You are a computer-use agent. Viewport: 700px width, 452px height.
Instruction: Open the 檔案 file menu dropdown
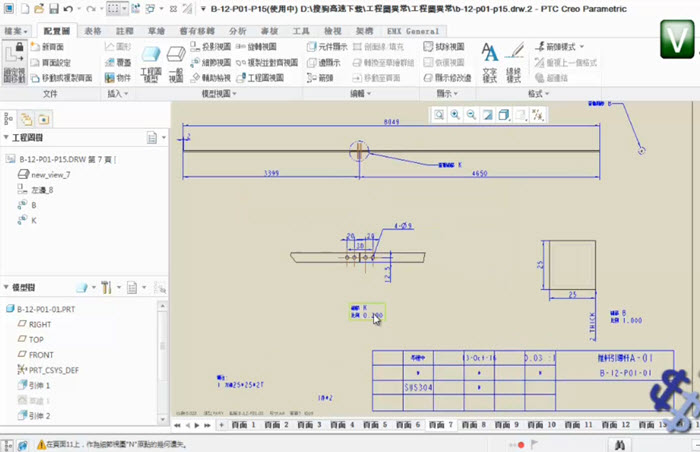16,31
